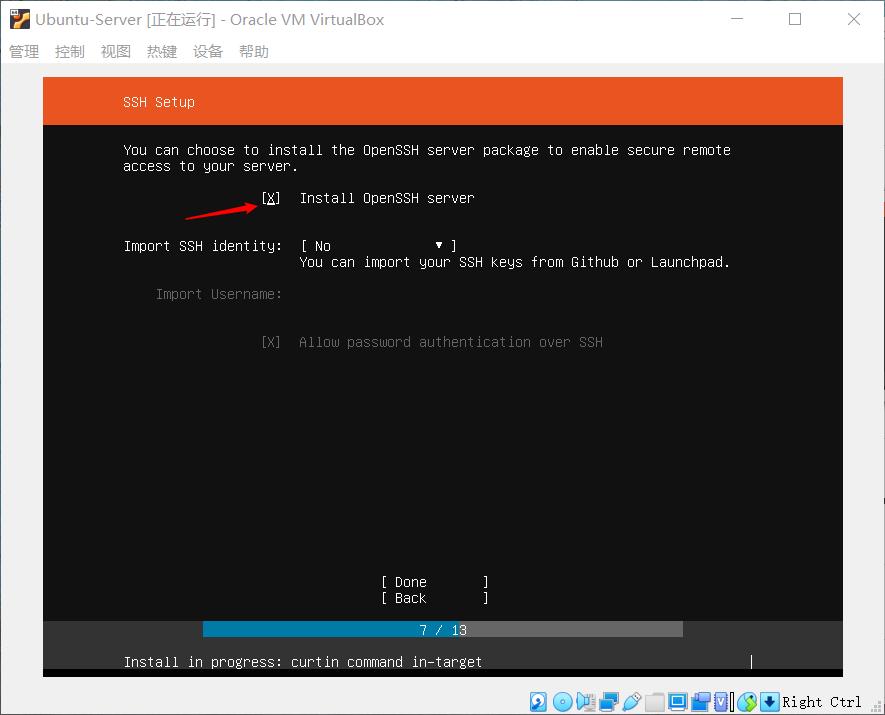Toggle Allow password authentication over SSH

click(x=270, y=342)
